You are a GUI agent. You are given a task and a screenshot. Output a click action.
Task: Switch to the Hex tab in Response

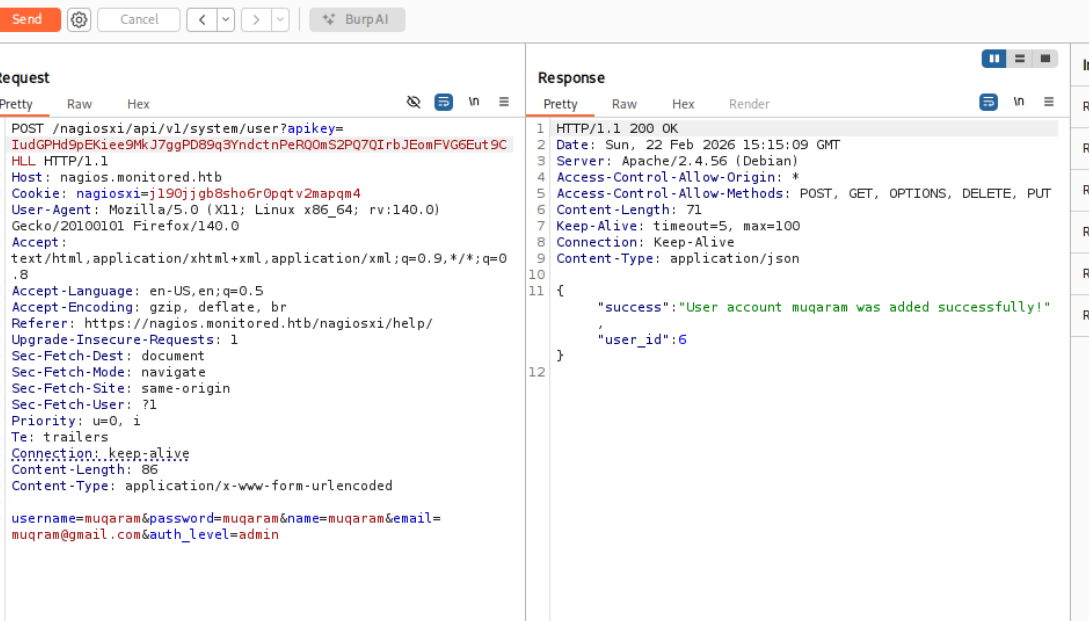pos(683,104)
